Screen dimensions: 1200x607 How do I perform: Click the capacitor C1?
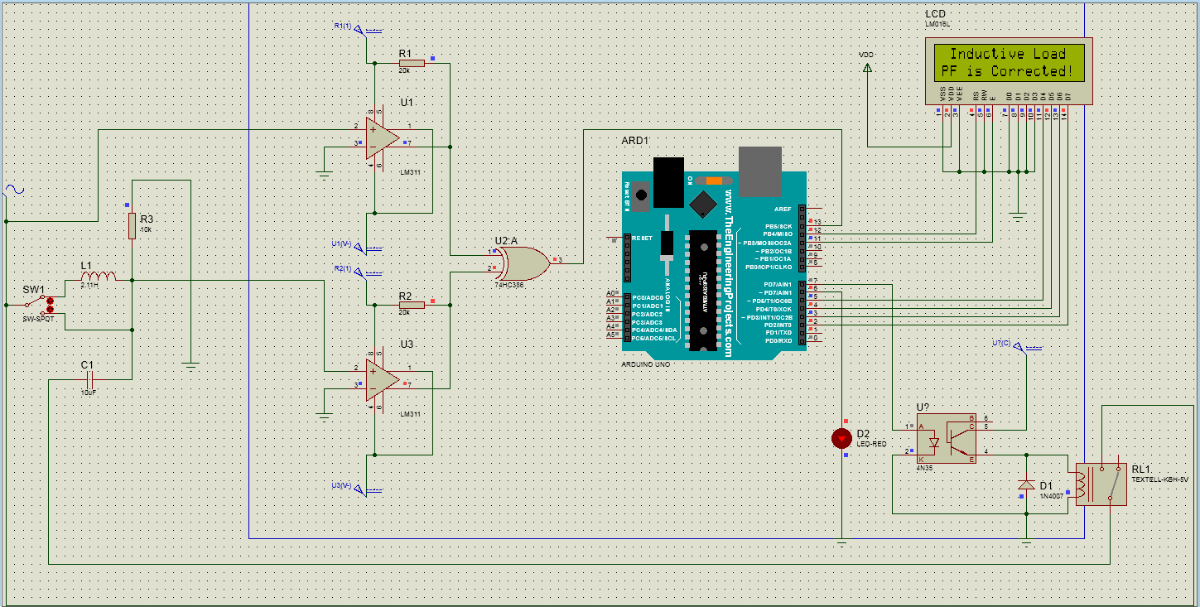pos(88,378)
